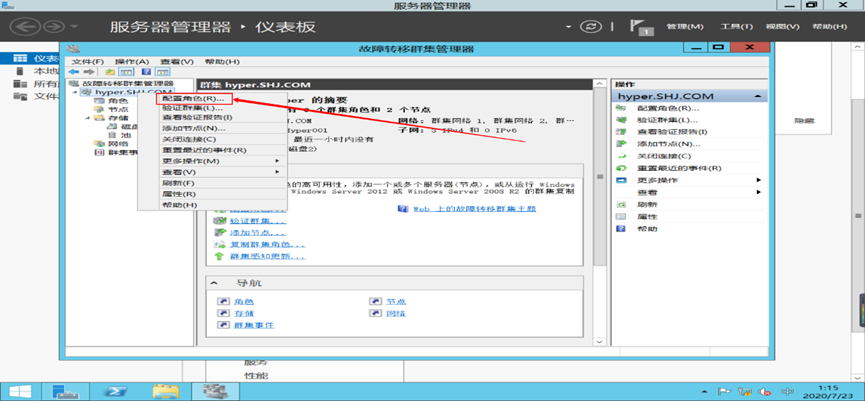865x401 pixels.
Task: Click the 群集事件 link under 导航
Action: [254, 325]
